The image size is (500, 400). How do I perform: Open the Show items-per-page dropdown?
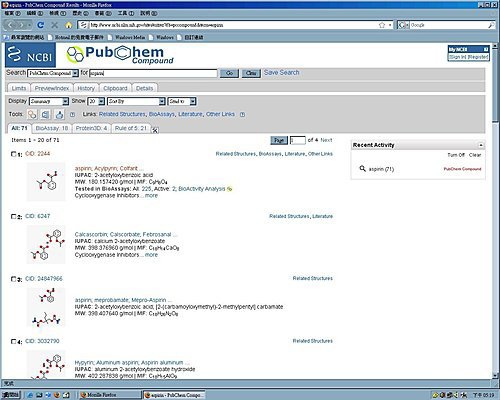[96, 101]
